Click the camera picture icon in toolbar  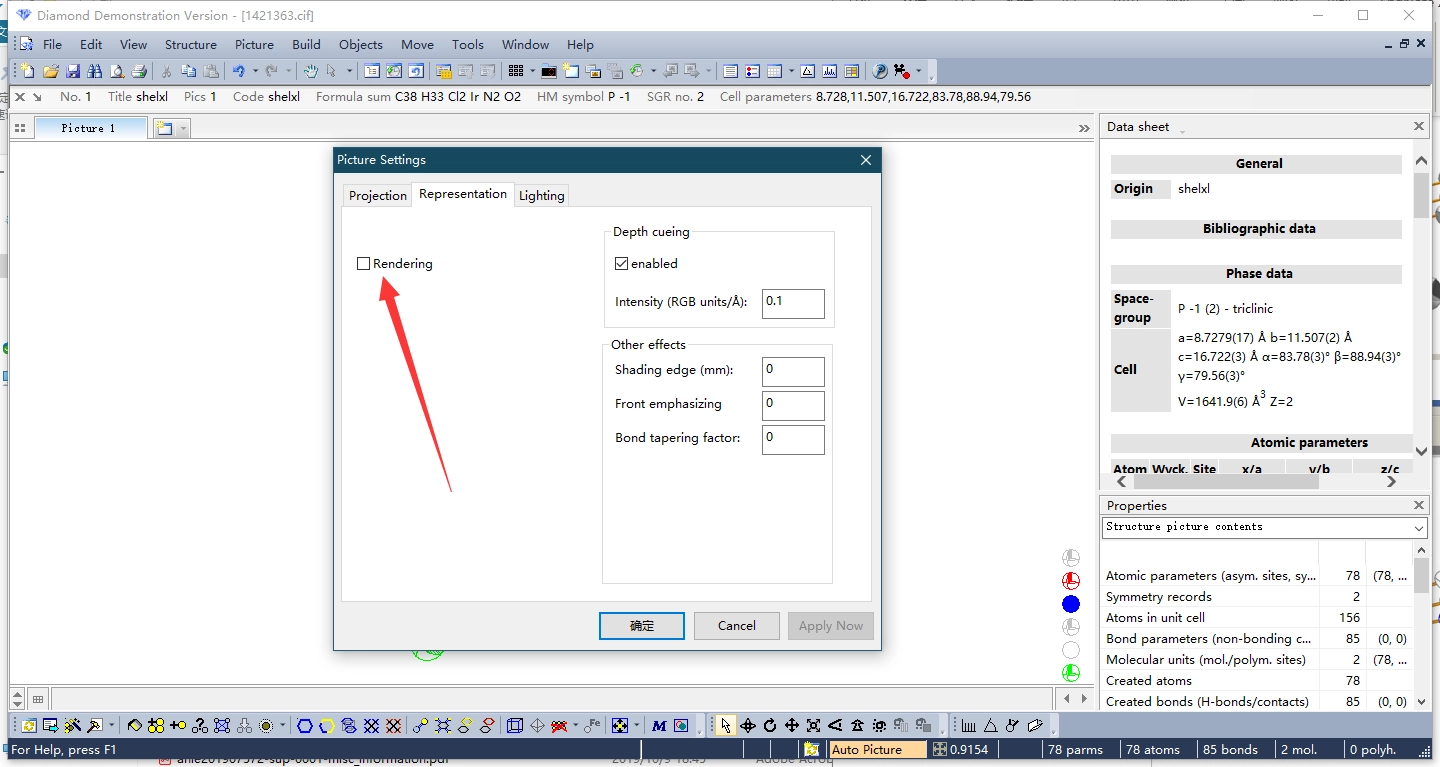click(x=549, y=71)
